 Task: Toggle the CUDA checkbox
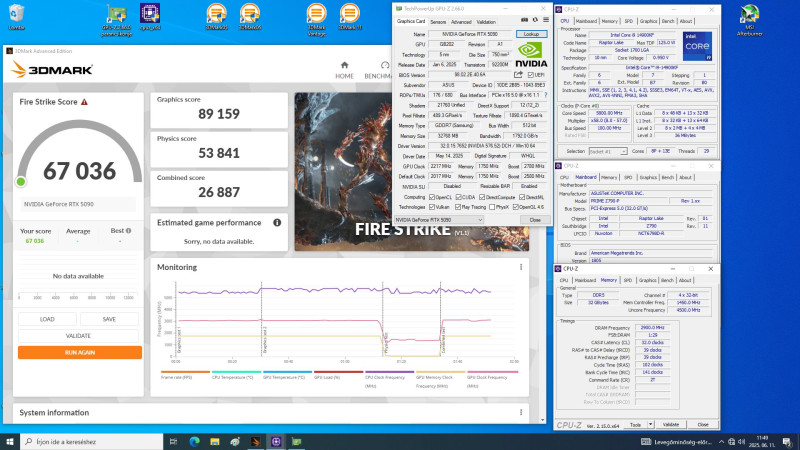click(458, 197)
